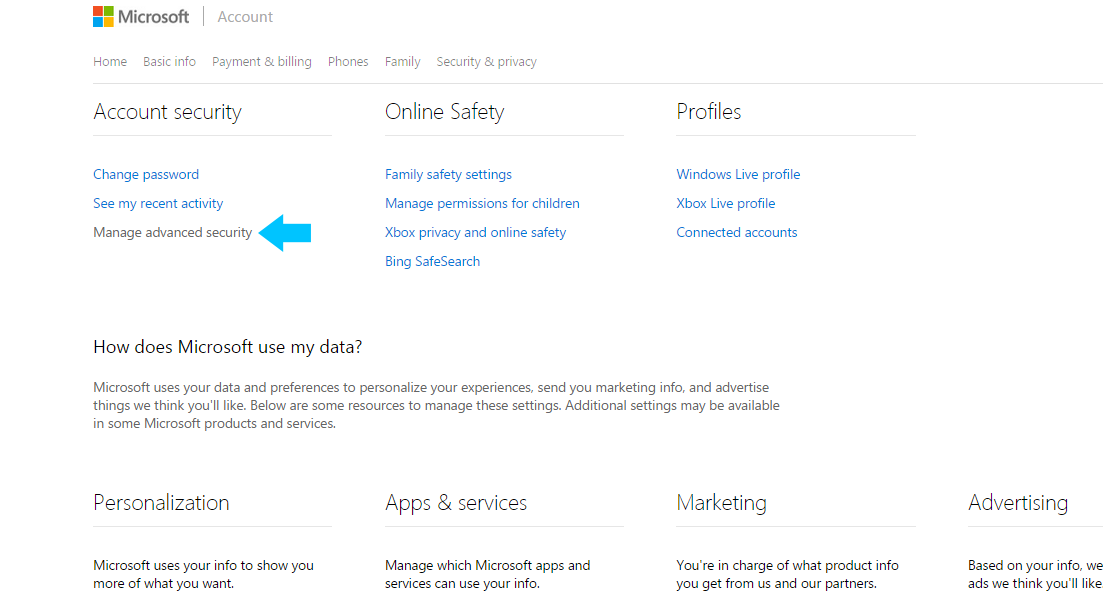
Task: Open See my recent activity
Action: tap(158, 203)
